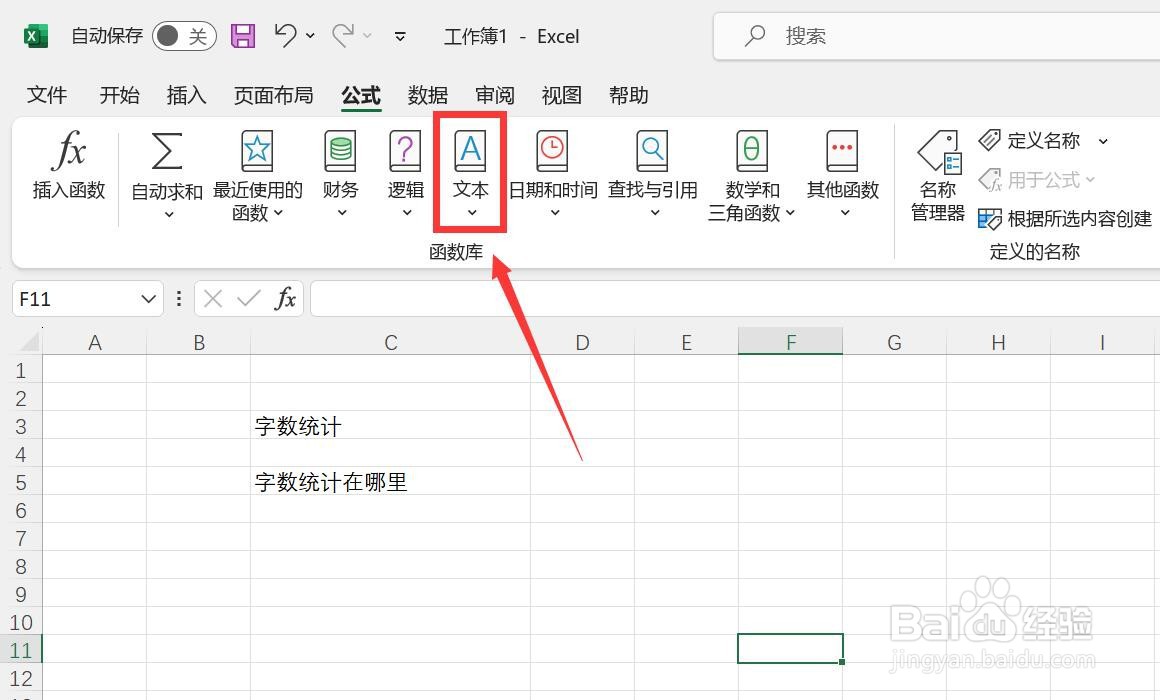1160x700 pixels.
Task: Open 最近使用的函数 star book icon
Action: pyautogui.click(x=257, y=151)
